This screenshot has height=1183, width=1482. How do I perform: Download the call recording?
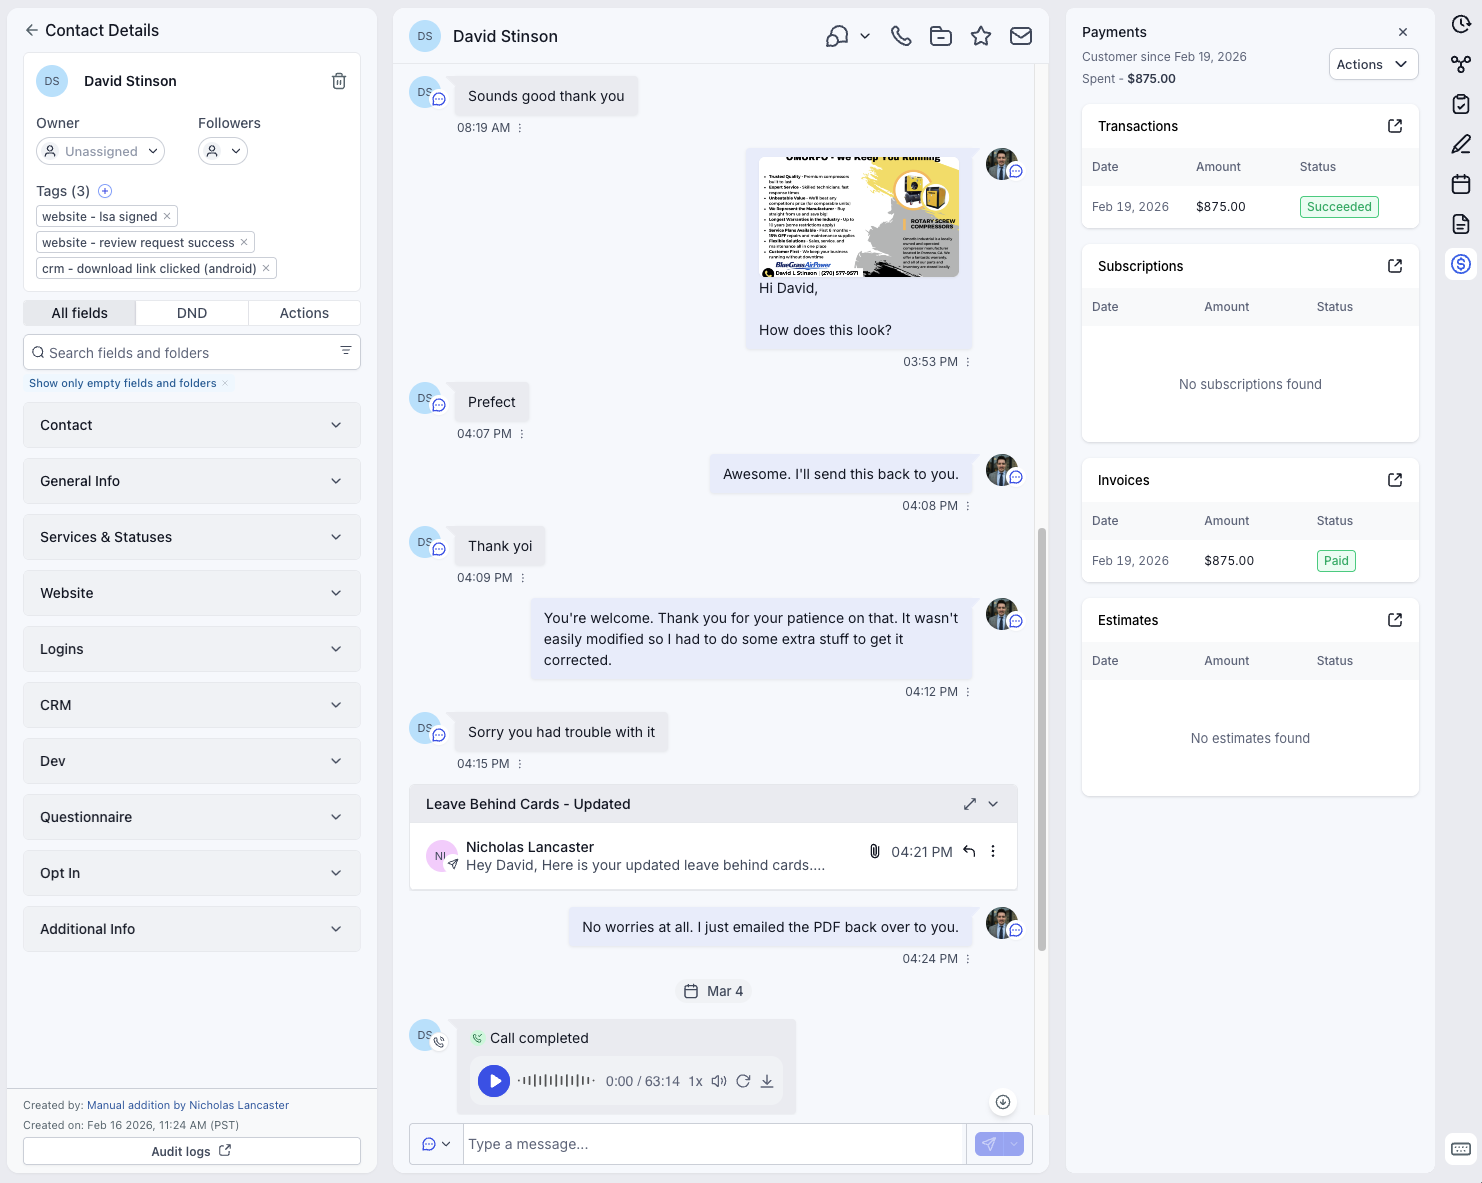(767, 1081)
